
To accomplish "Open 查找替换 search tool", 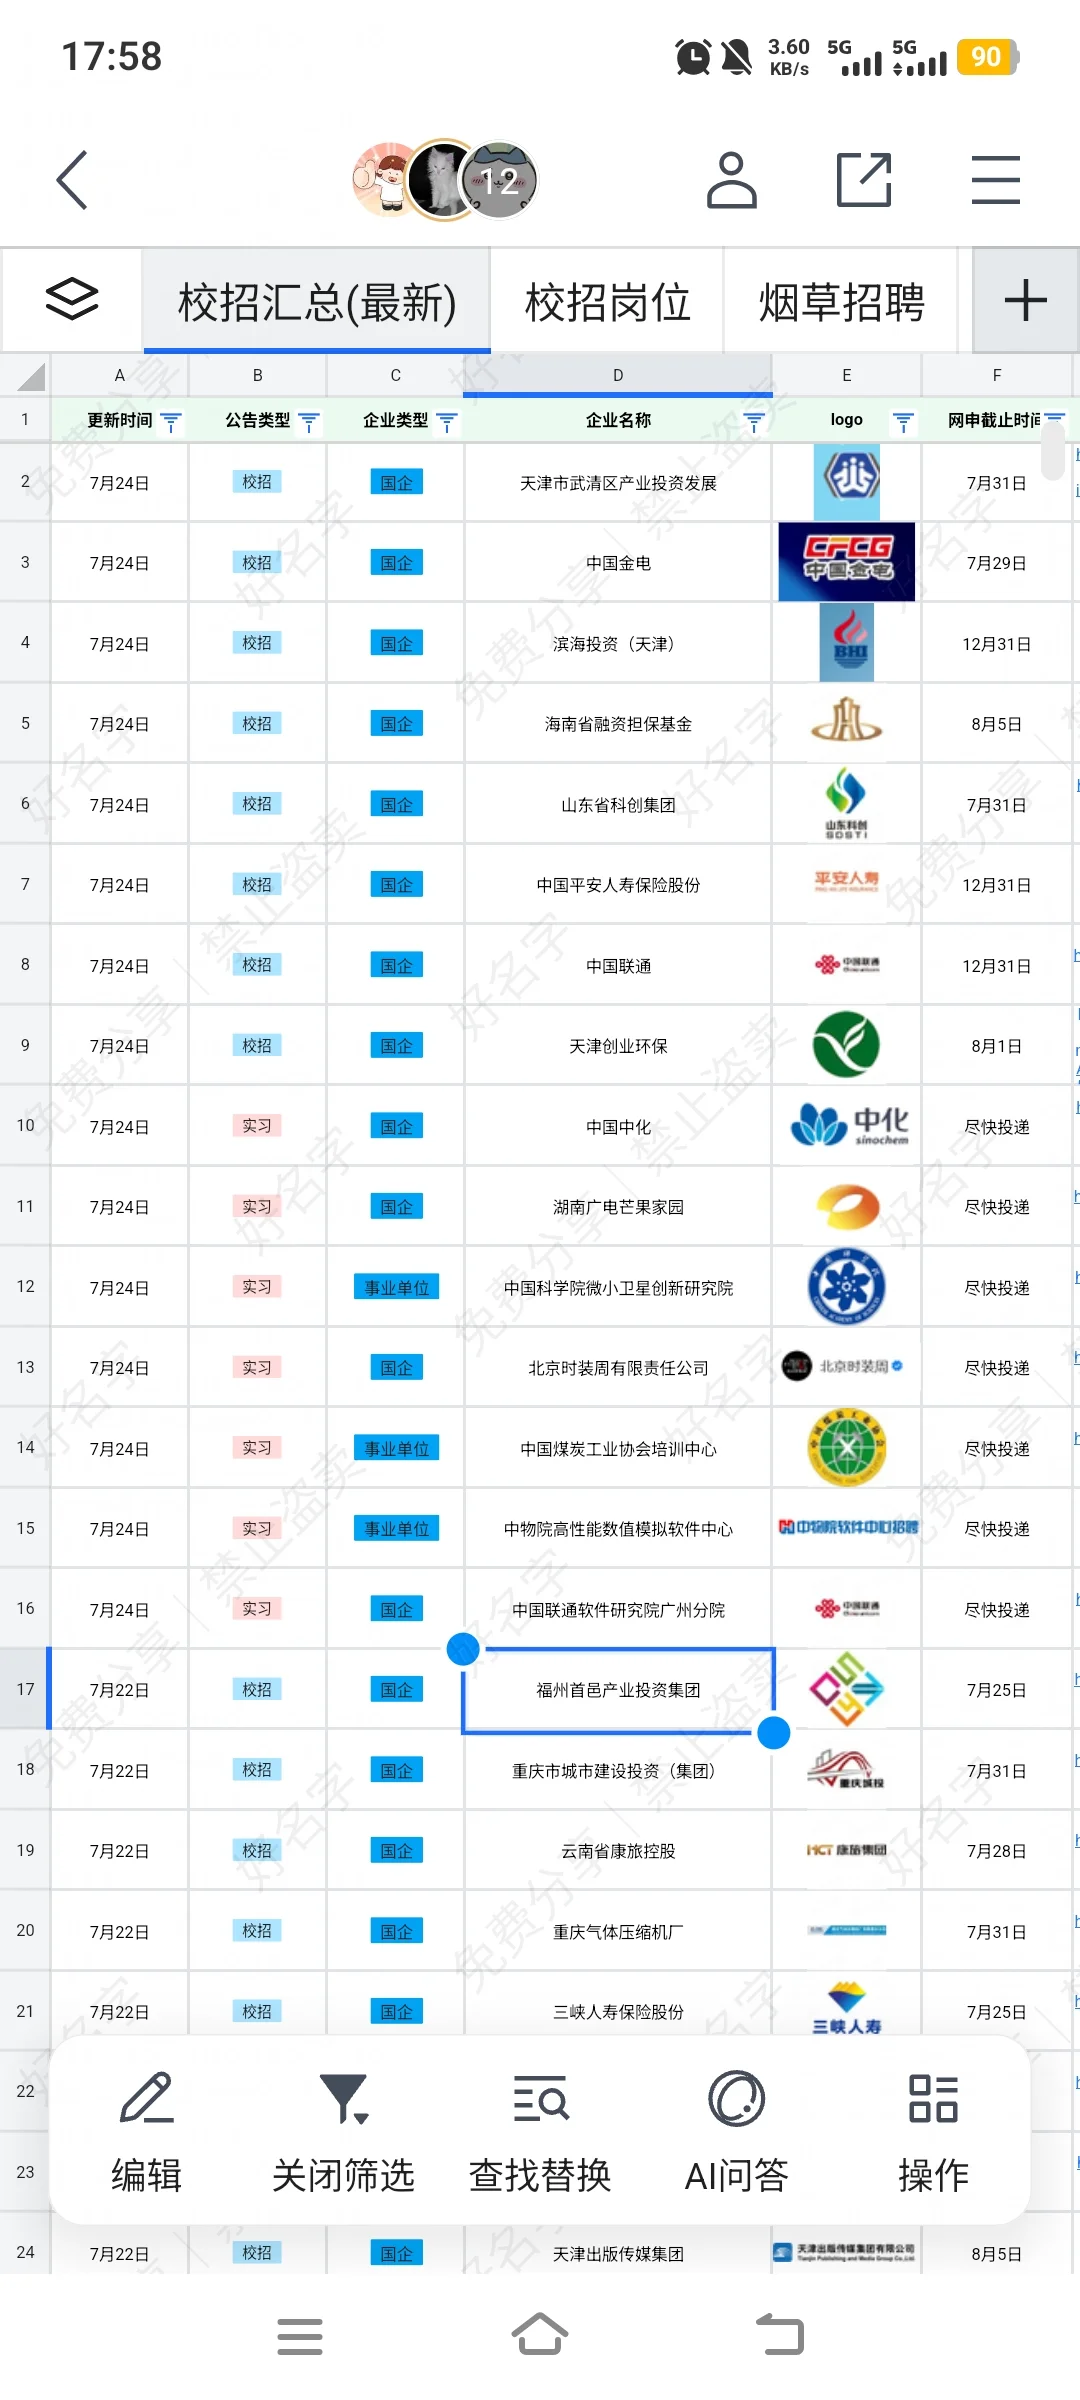I will [540, 2130].
